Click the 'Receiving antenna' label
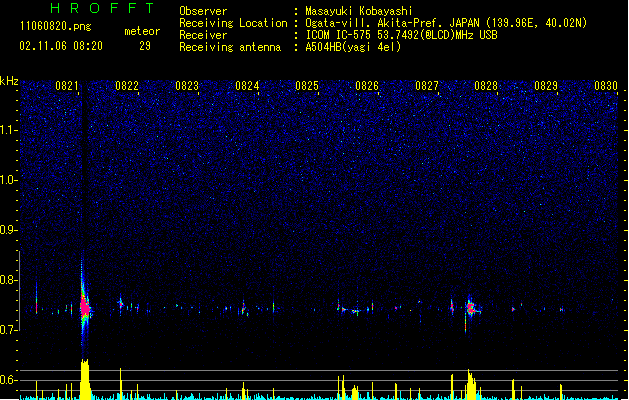629x400 pixels. (x=230, y=47)
